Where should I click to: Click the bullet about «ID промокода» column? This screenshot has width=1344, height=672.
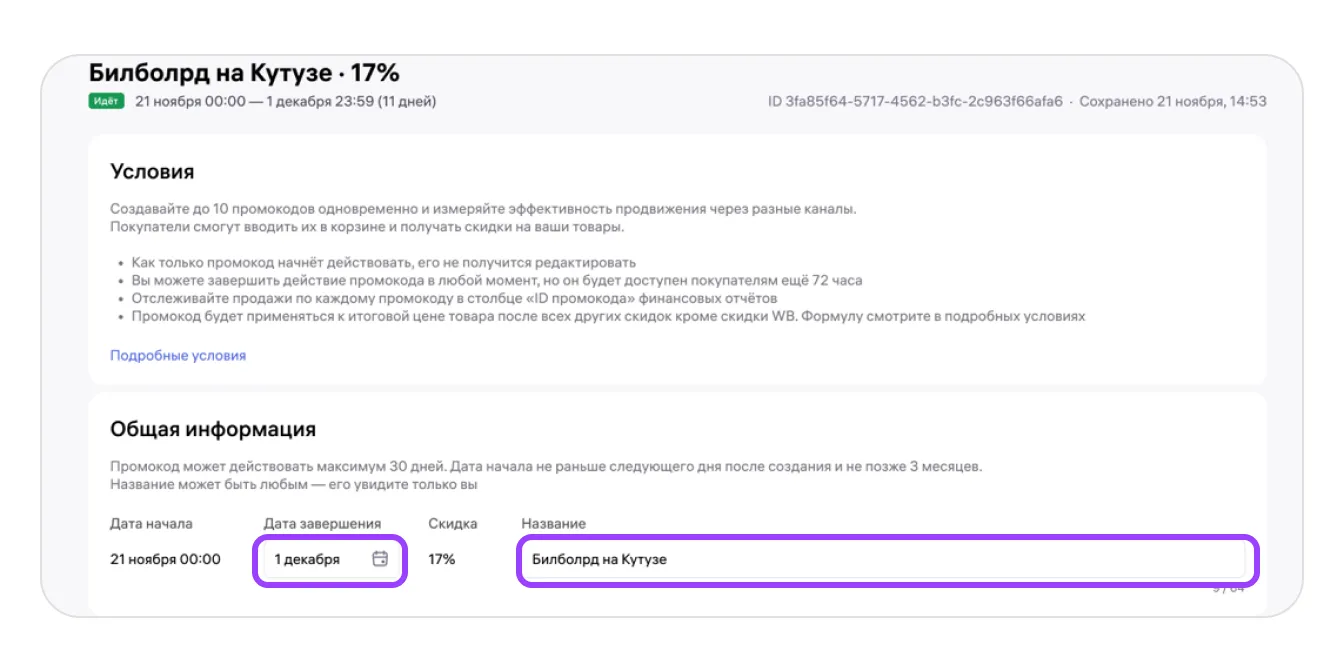pyautogui.click(x=454, y=298)
